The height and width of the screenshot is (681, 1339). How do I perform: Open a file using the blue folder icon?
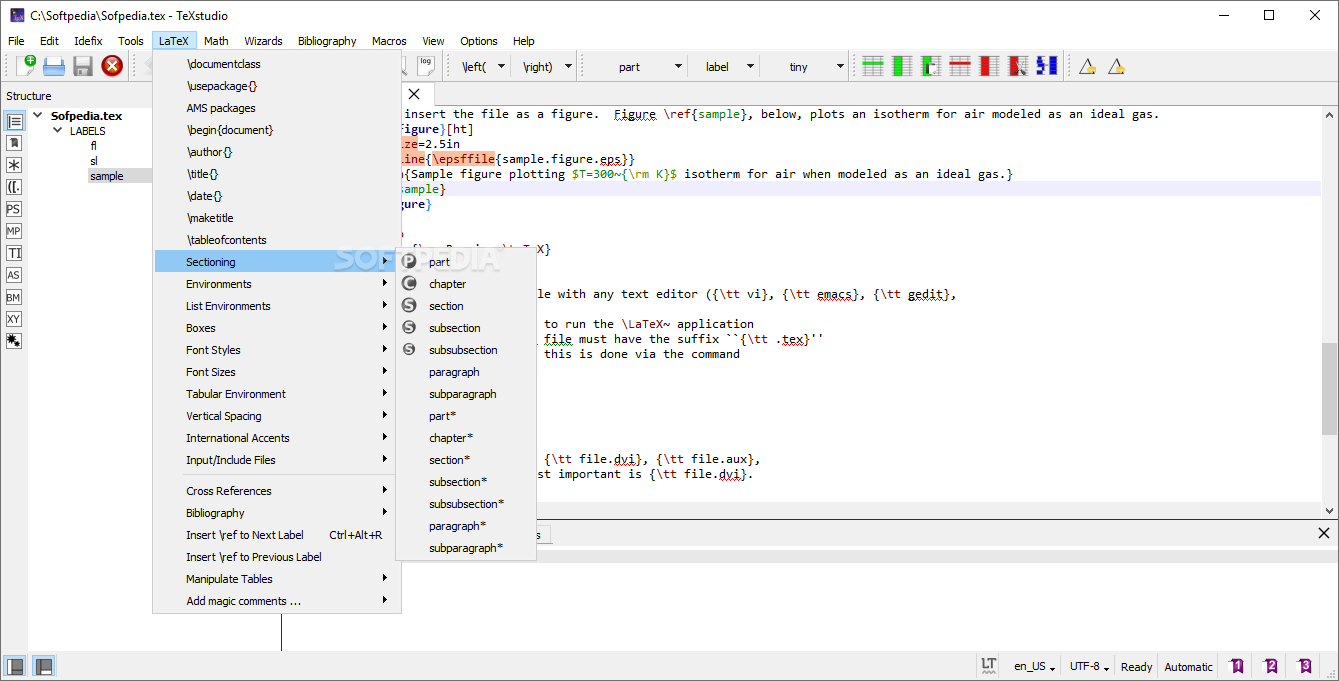point(54,66)
